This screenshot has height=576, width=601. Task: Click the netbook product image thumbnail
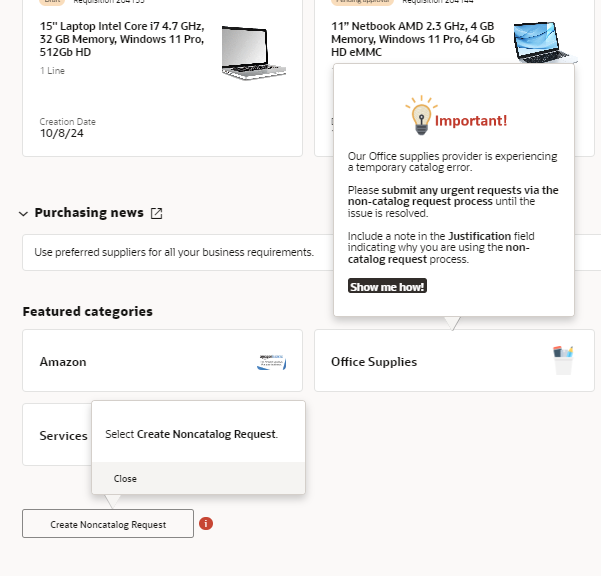545,41
